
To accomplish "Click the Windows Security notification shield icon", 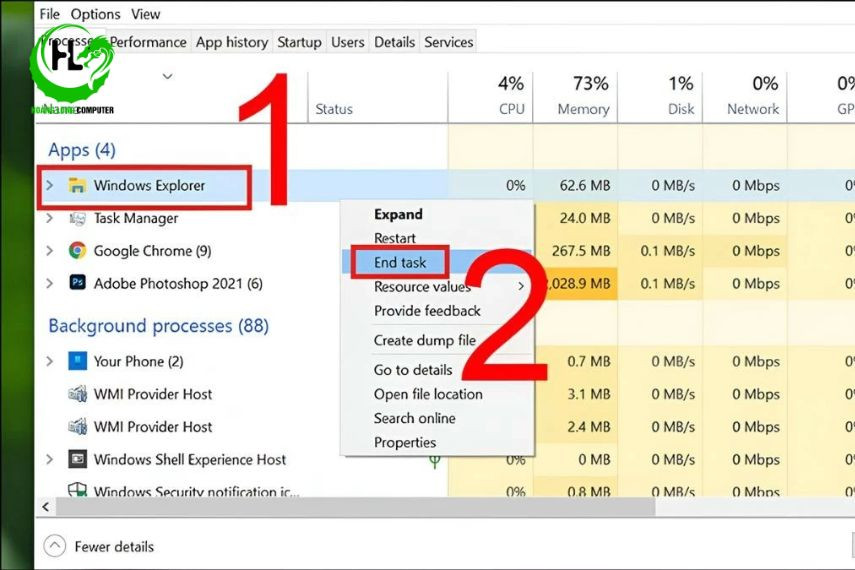I will point(77,489).
